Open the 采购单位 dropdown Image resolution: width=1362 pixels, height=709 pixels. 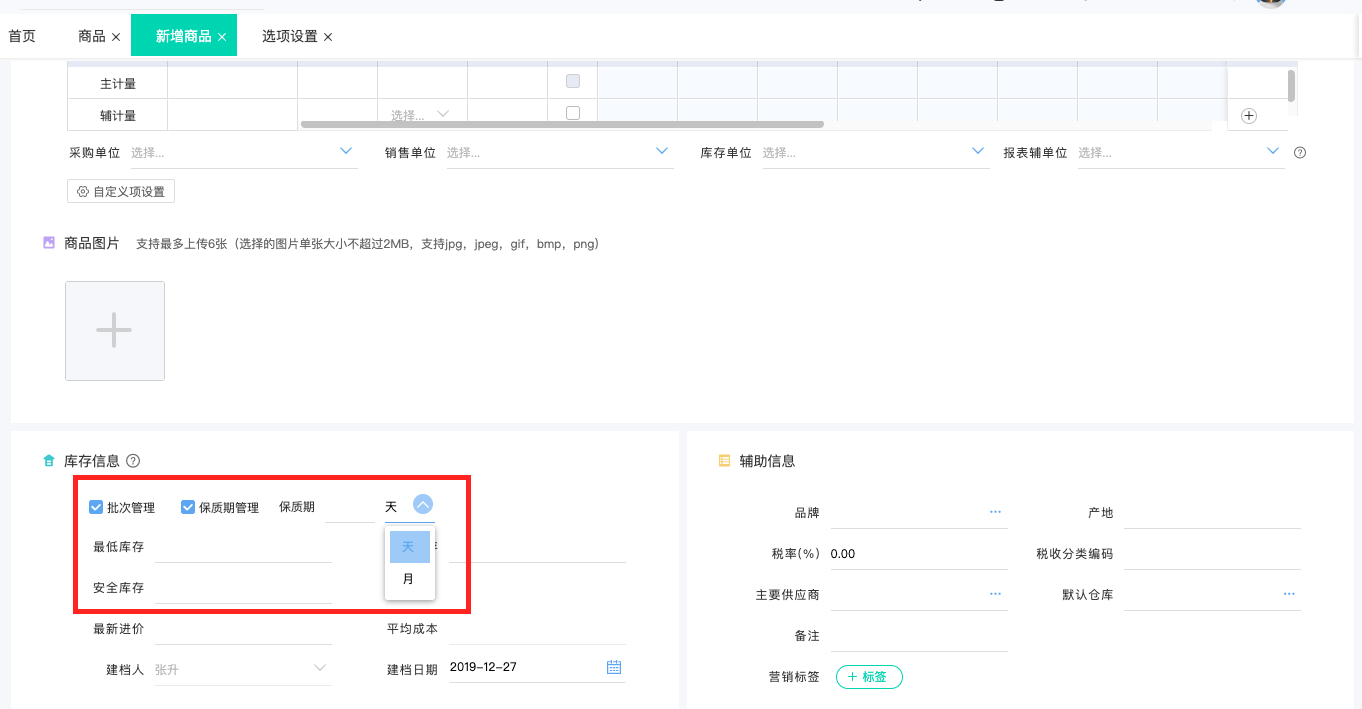click(x=243, y=153)
